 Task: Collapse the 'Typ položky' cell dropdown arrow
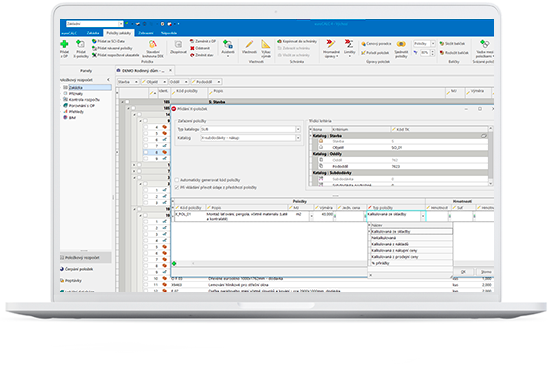(423, 216)
